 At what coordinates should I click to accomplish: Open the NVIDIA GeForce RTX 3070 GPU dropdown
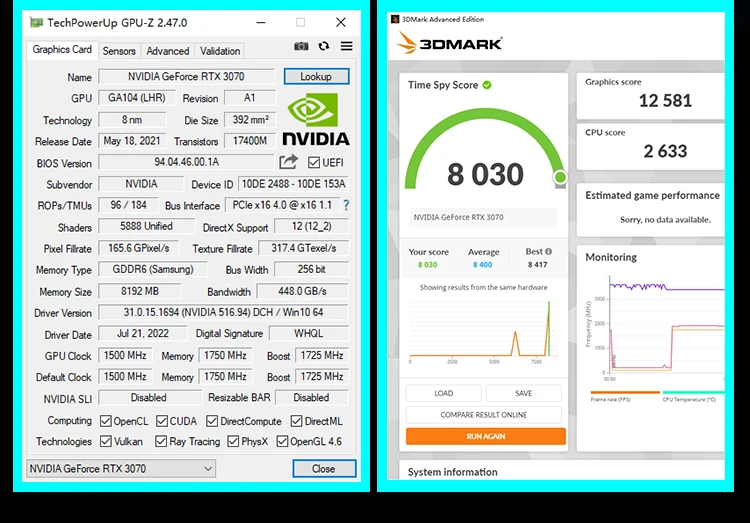121,468
